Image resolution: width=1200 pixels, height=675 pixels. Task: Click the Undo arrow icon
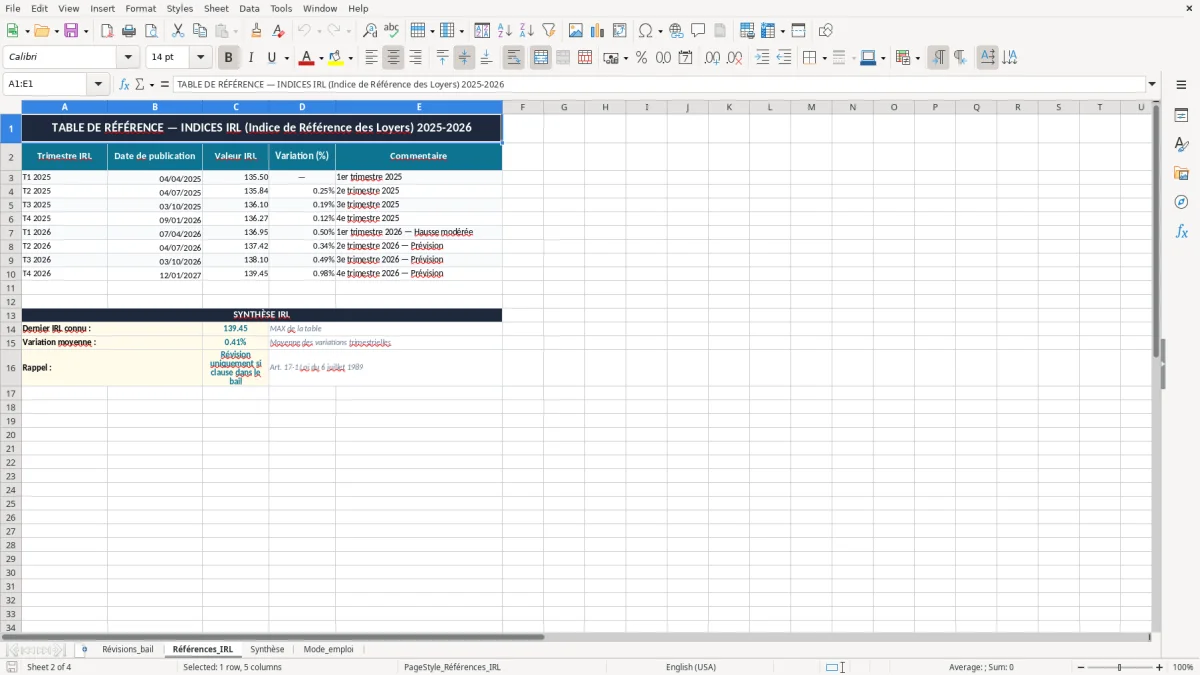(x=304, y=31)
